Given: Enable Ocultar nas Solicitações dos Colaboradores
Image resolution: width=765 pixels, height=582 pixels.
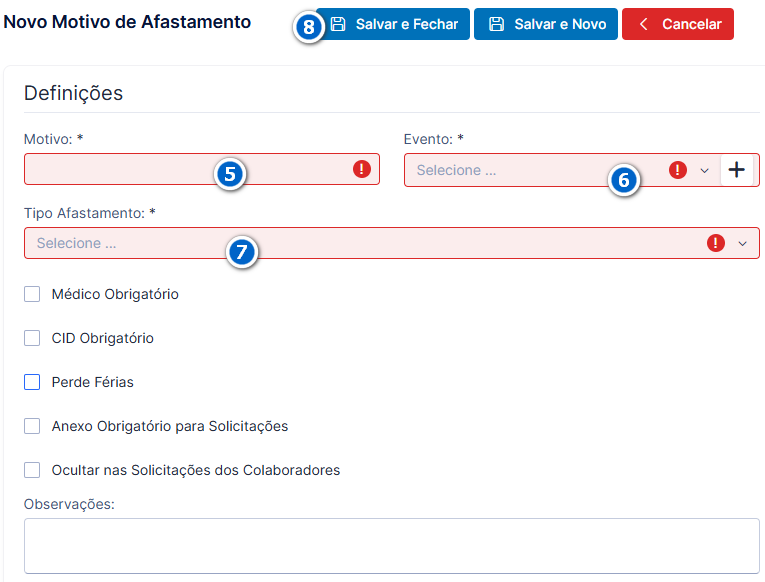Looking at the screenshot, I should (32, 470).
